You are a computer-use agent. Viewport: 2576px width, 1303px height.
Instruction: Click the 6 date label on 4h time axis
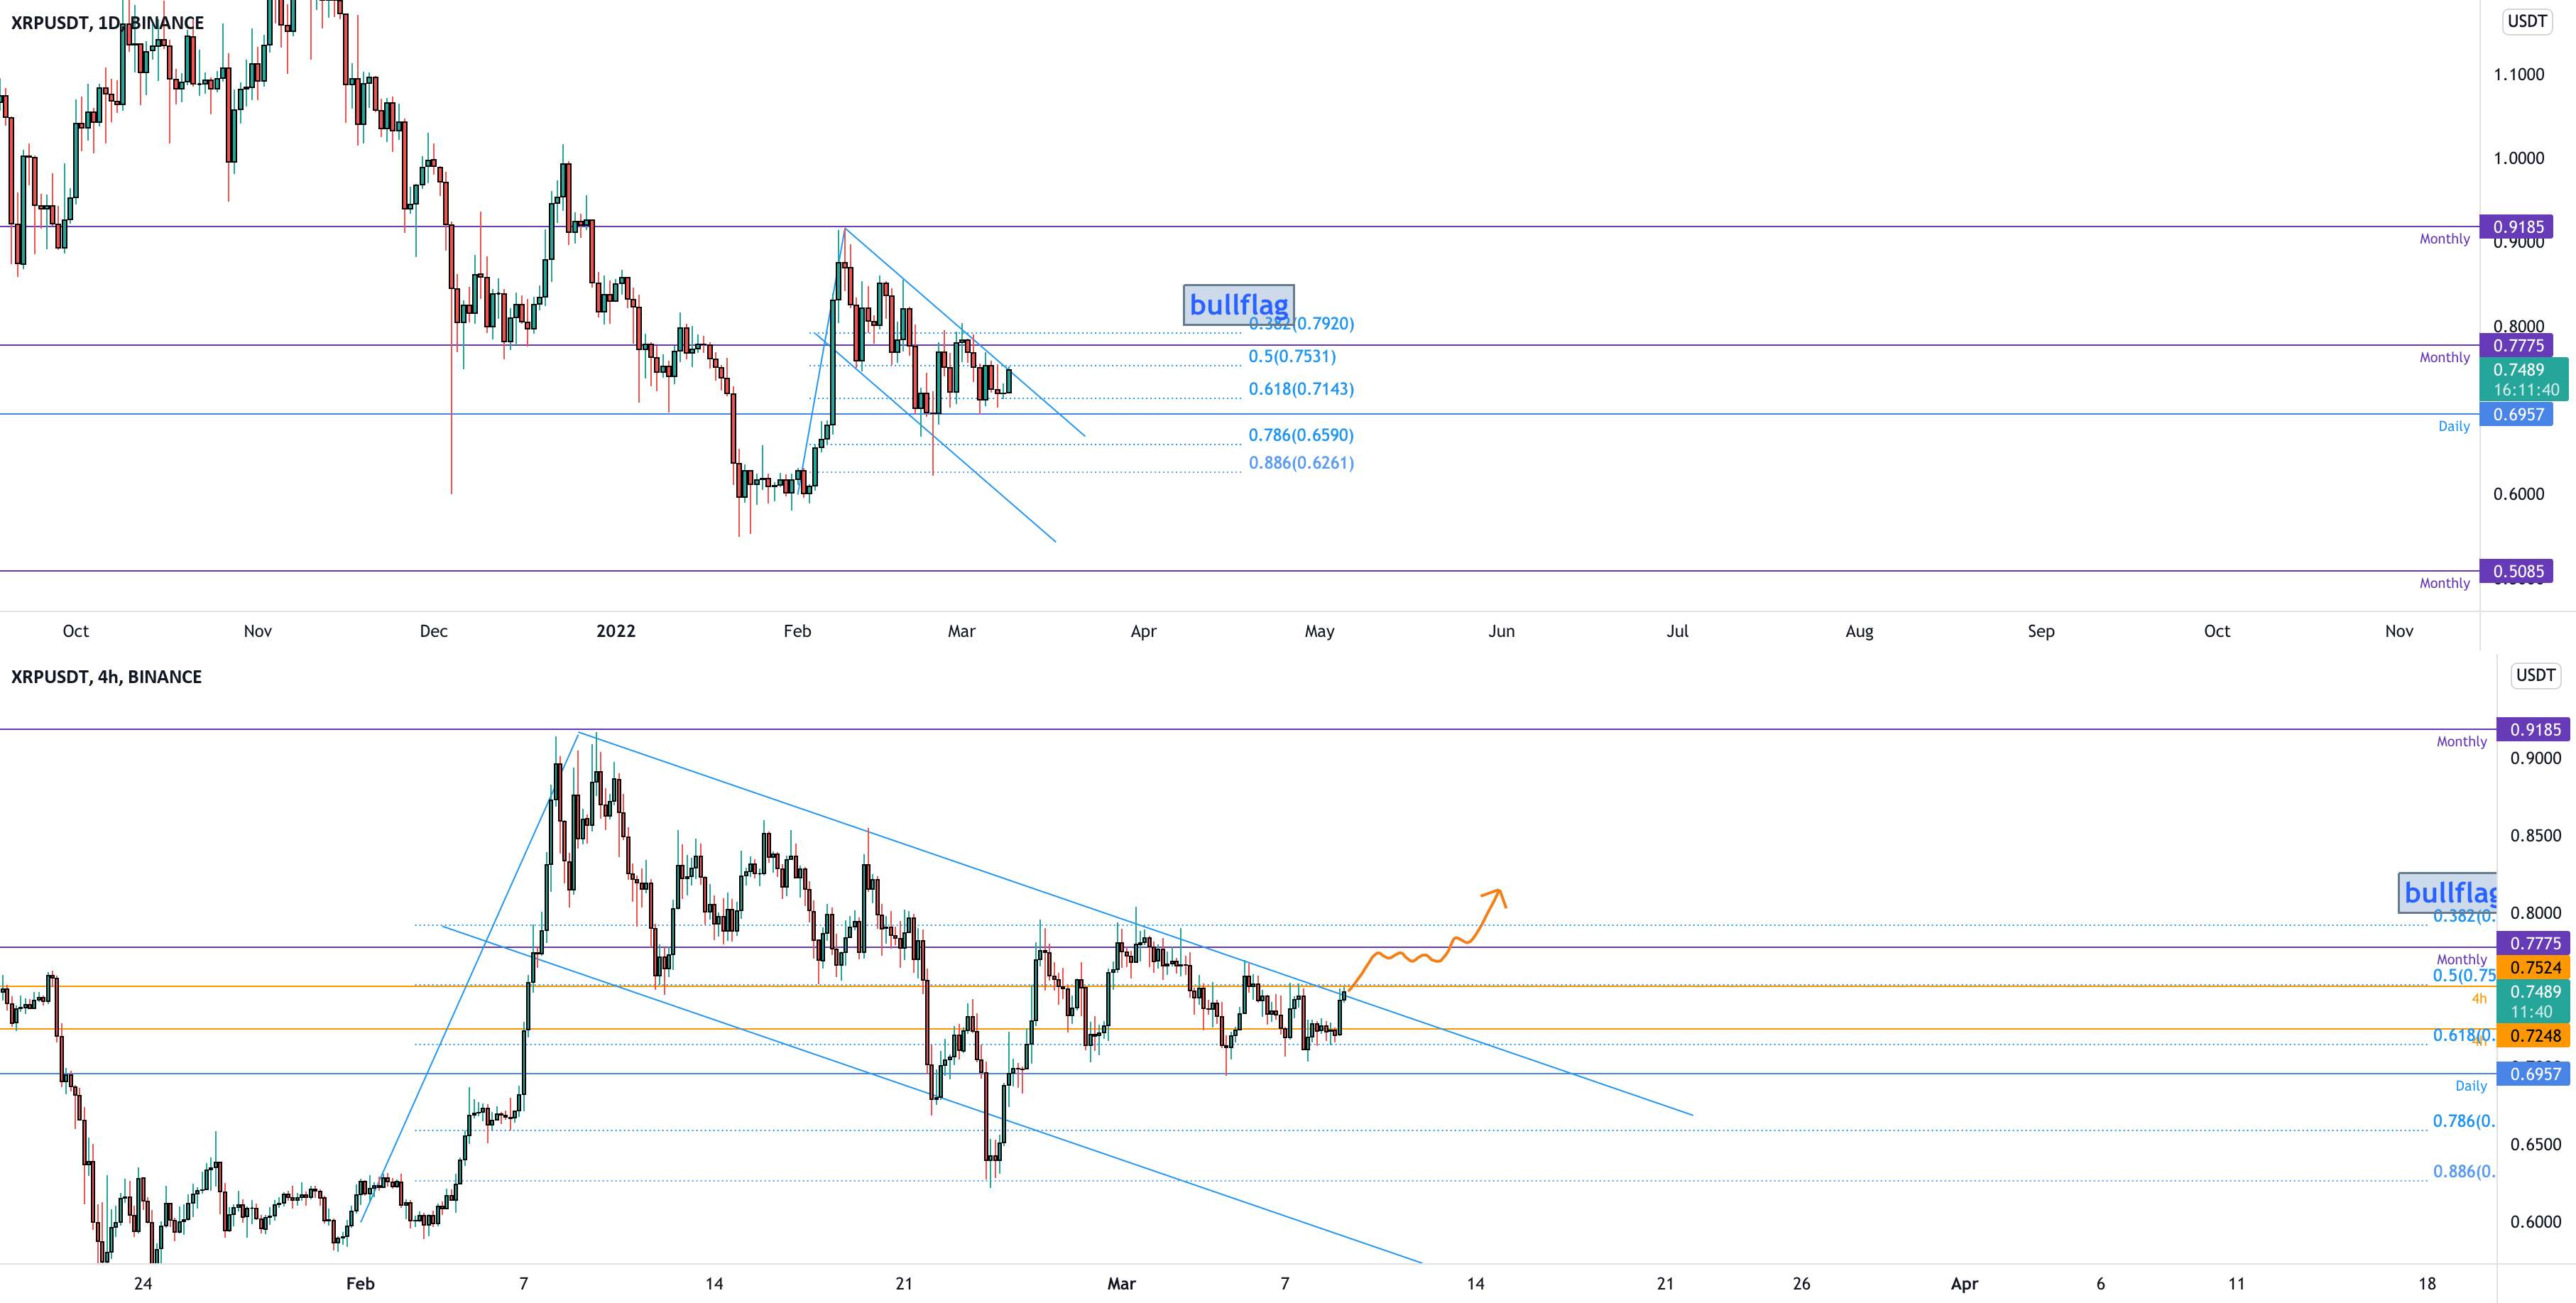click(2100, 1284)
